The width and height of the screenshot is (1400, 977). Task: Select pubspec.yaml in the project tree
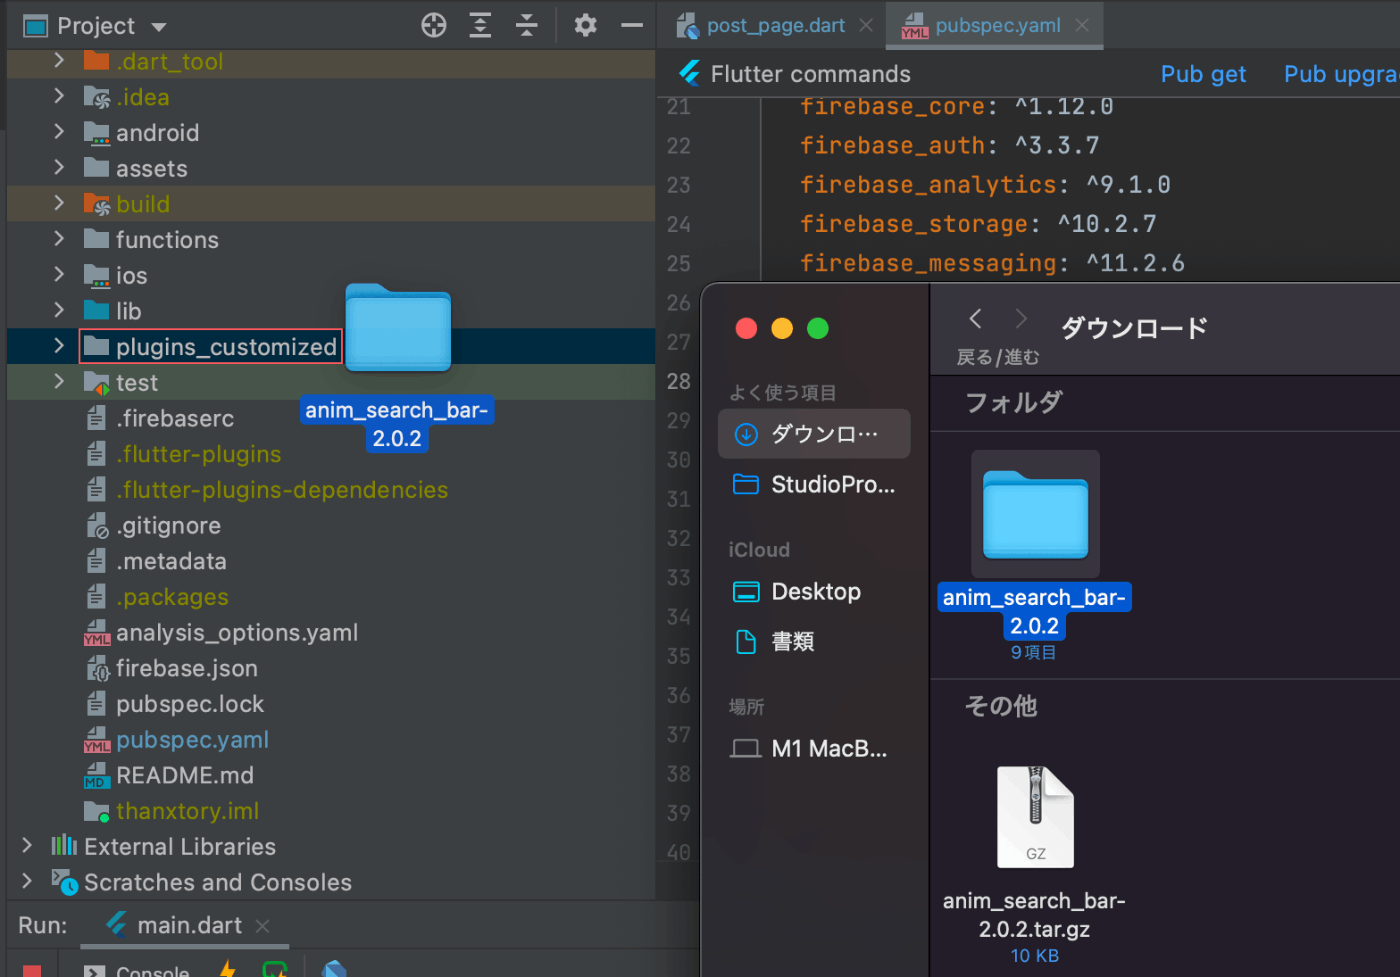[x=191, y=740]
